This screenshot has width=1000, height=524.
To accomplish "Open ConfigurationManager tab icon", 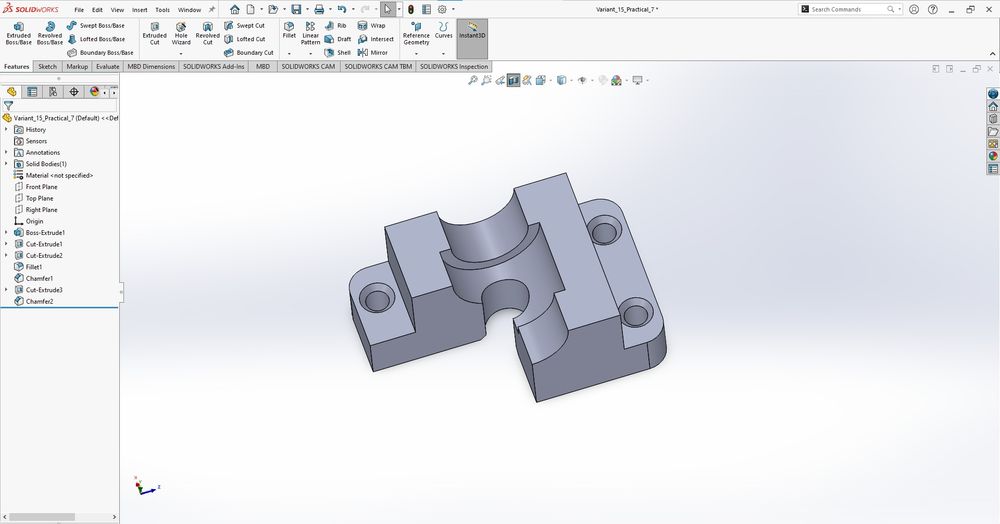I will (53, 92).
